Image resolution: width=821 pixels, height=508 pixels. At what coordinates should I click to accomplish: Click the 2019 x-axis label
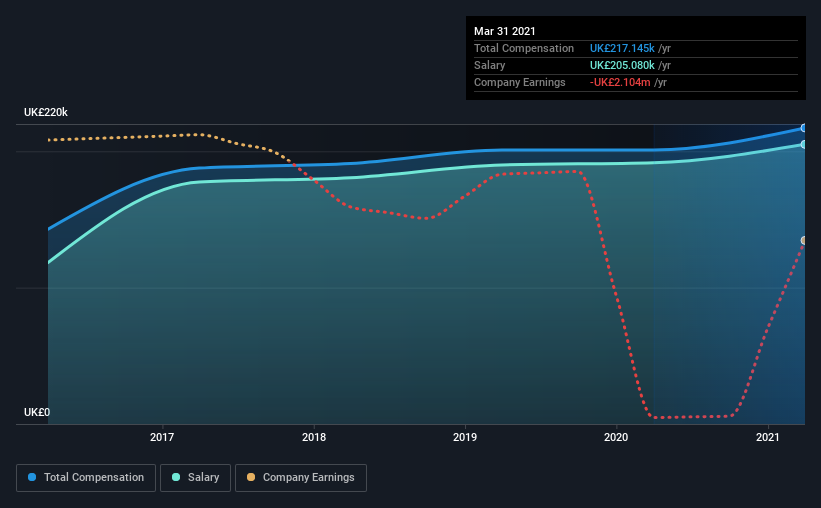click(465, 437)
